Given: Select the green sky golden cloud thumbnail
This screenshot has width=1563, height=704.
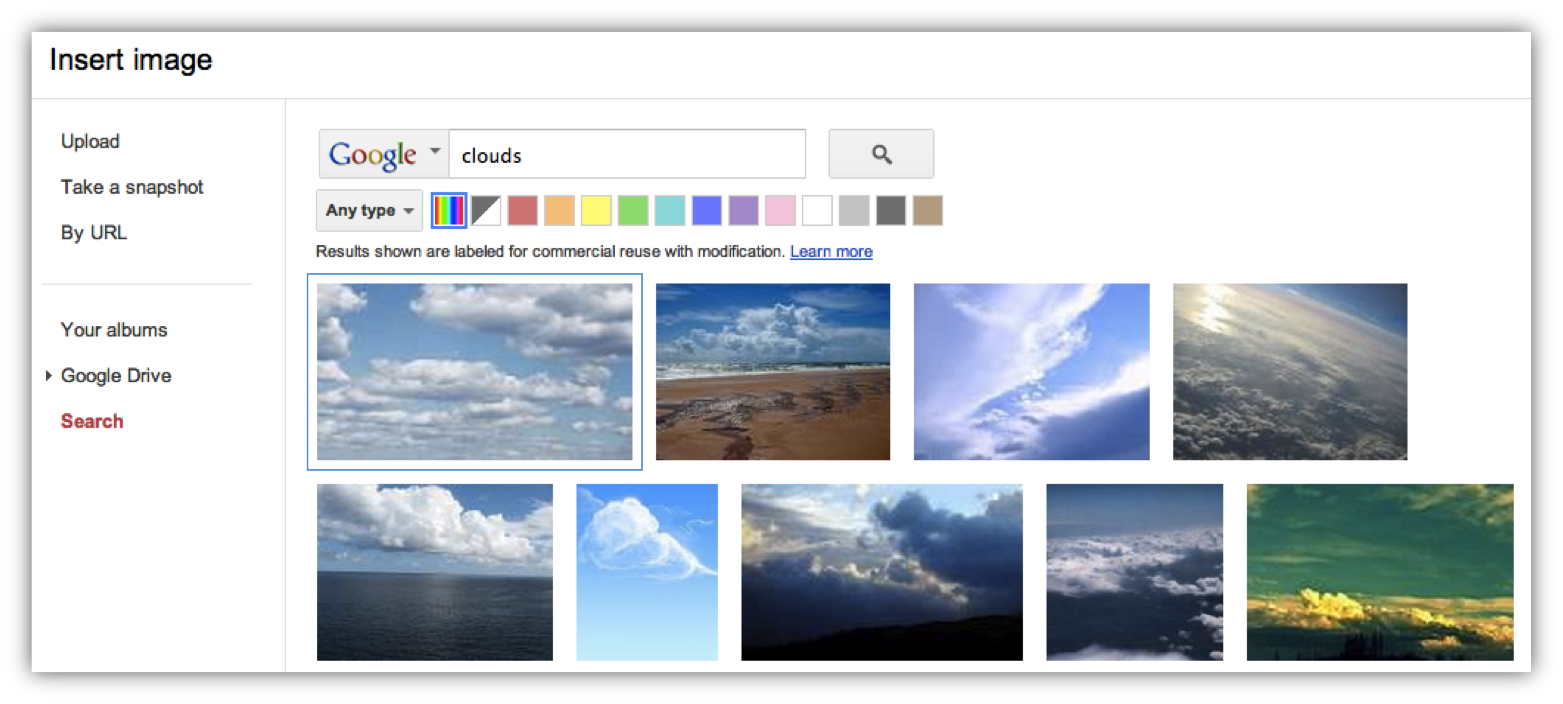Looking at the screenshot, I should coord(1380,573).
